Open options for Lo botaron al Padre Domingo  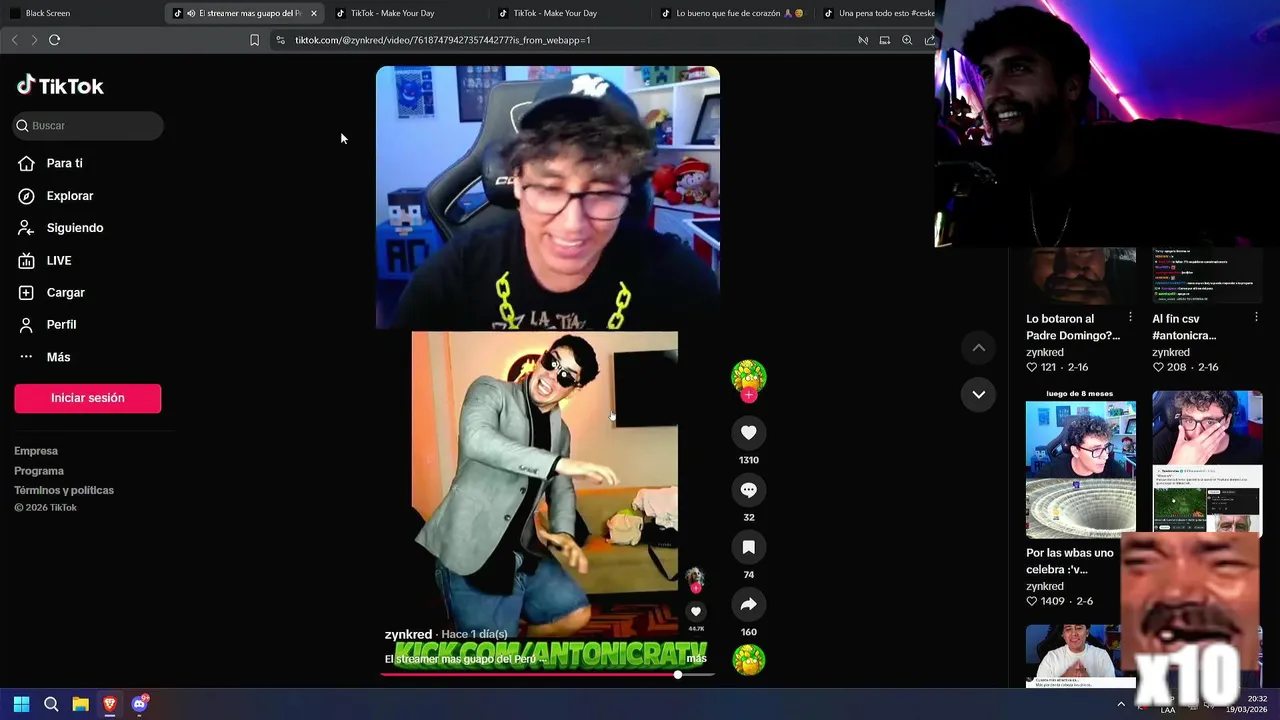click(x=1130, y=317)
